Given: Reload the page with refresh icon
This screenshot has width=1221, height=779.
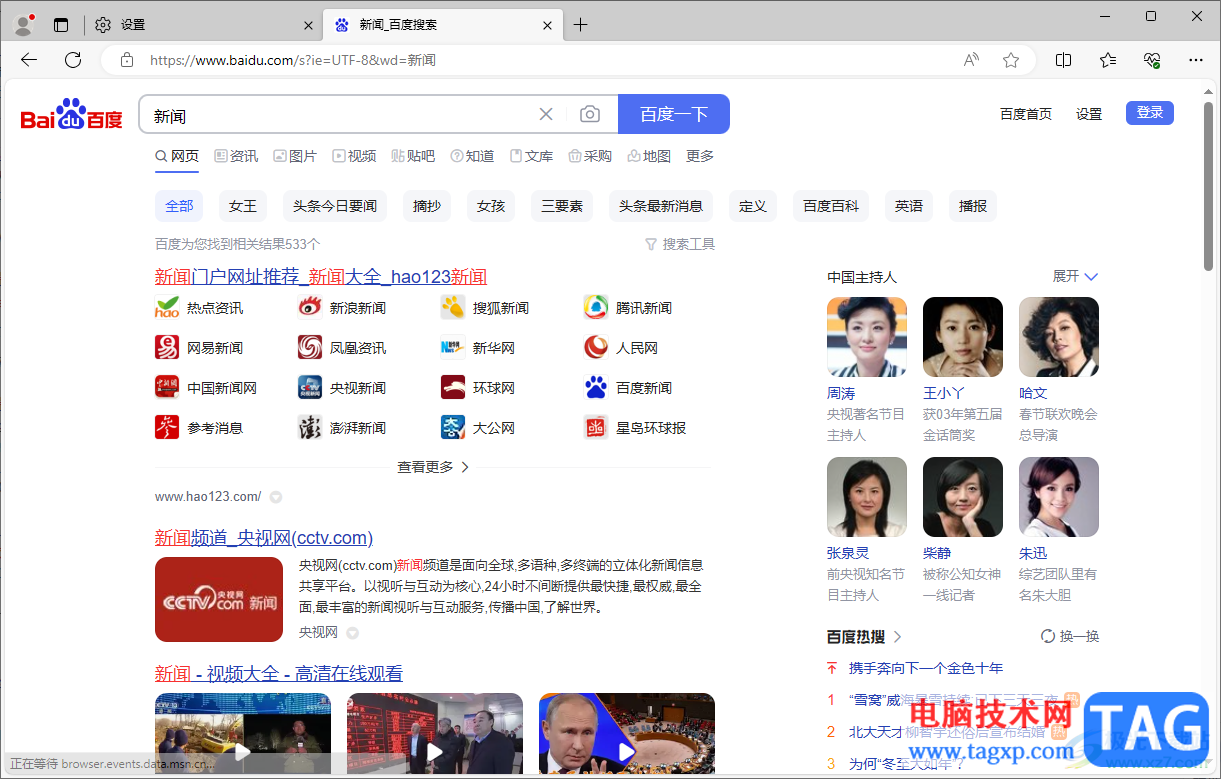Looking at the screenshot, I should coord(73,60).
